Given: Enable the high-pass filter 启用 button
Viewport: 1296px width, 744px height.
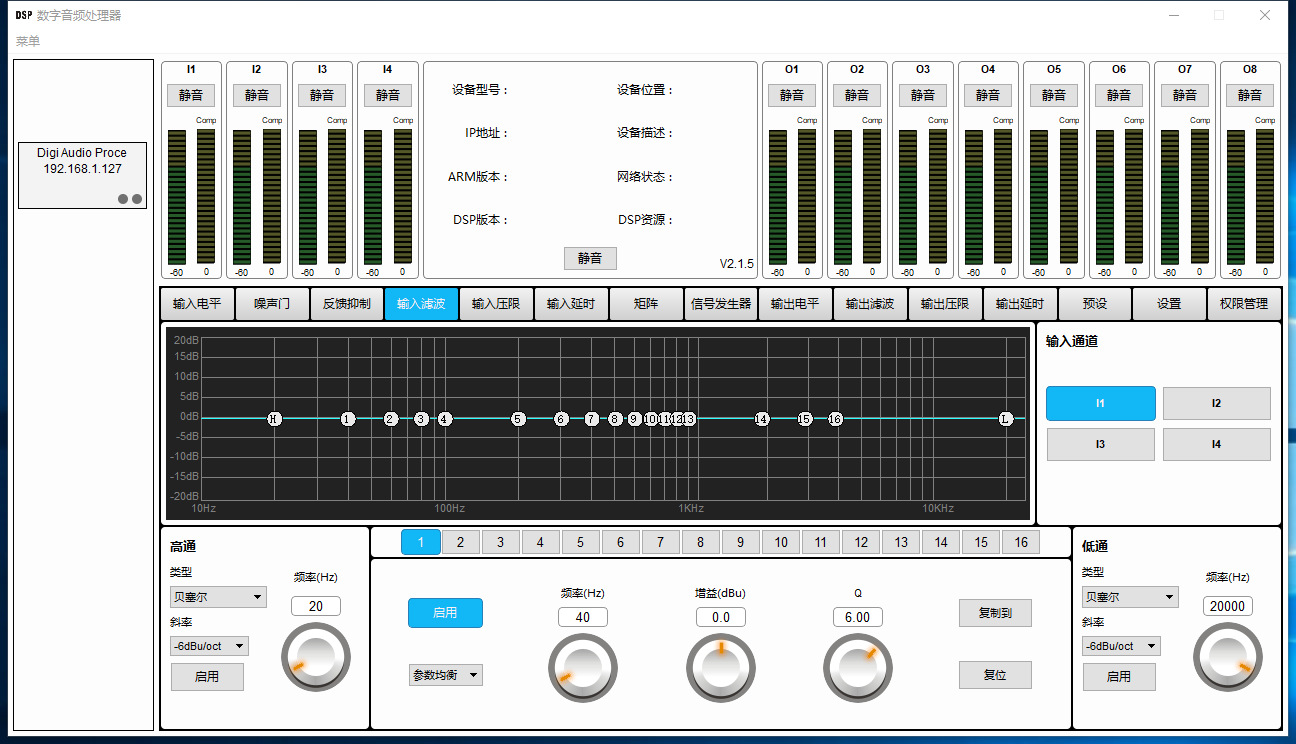Looking at the screenshot, I should pos(207,677).
